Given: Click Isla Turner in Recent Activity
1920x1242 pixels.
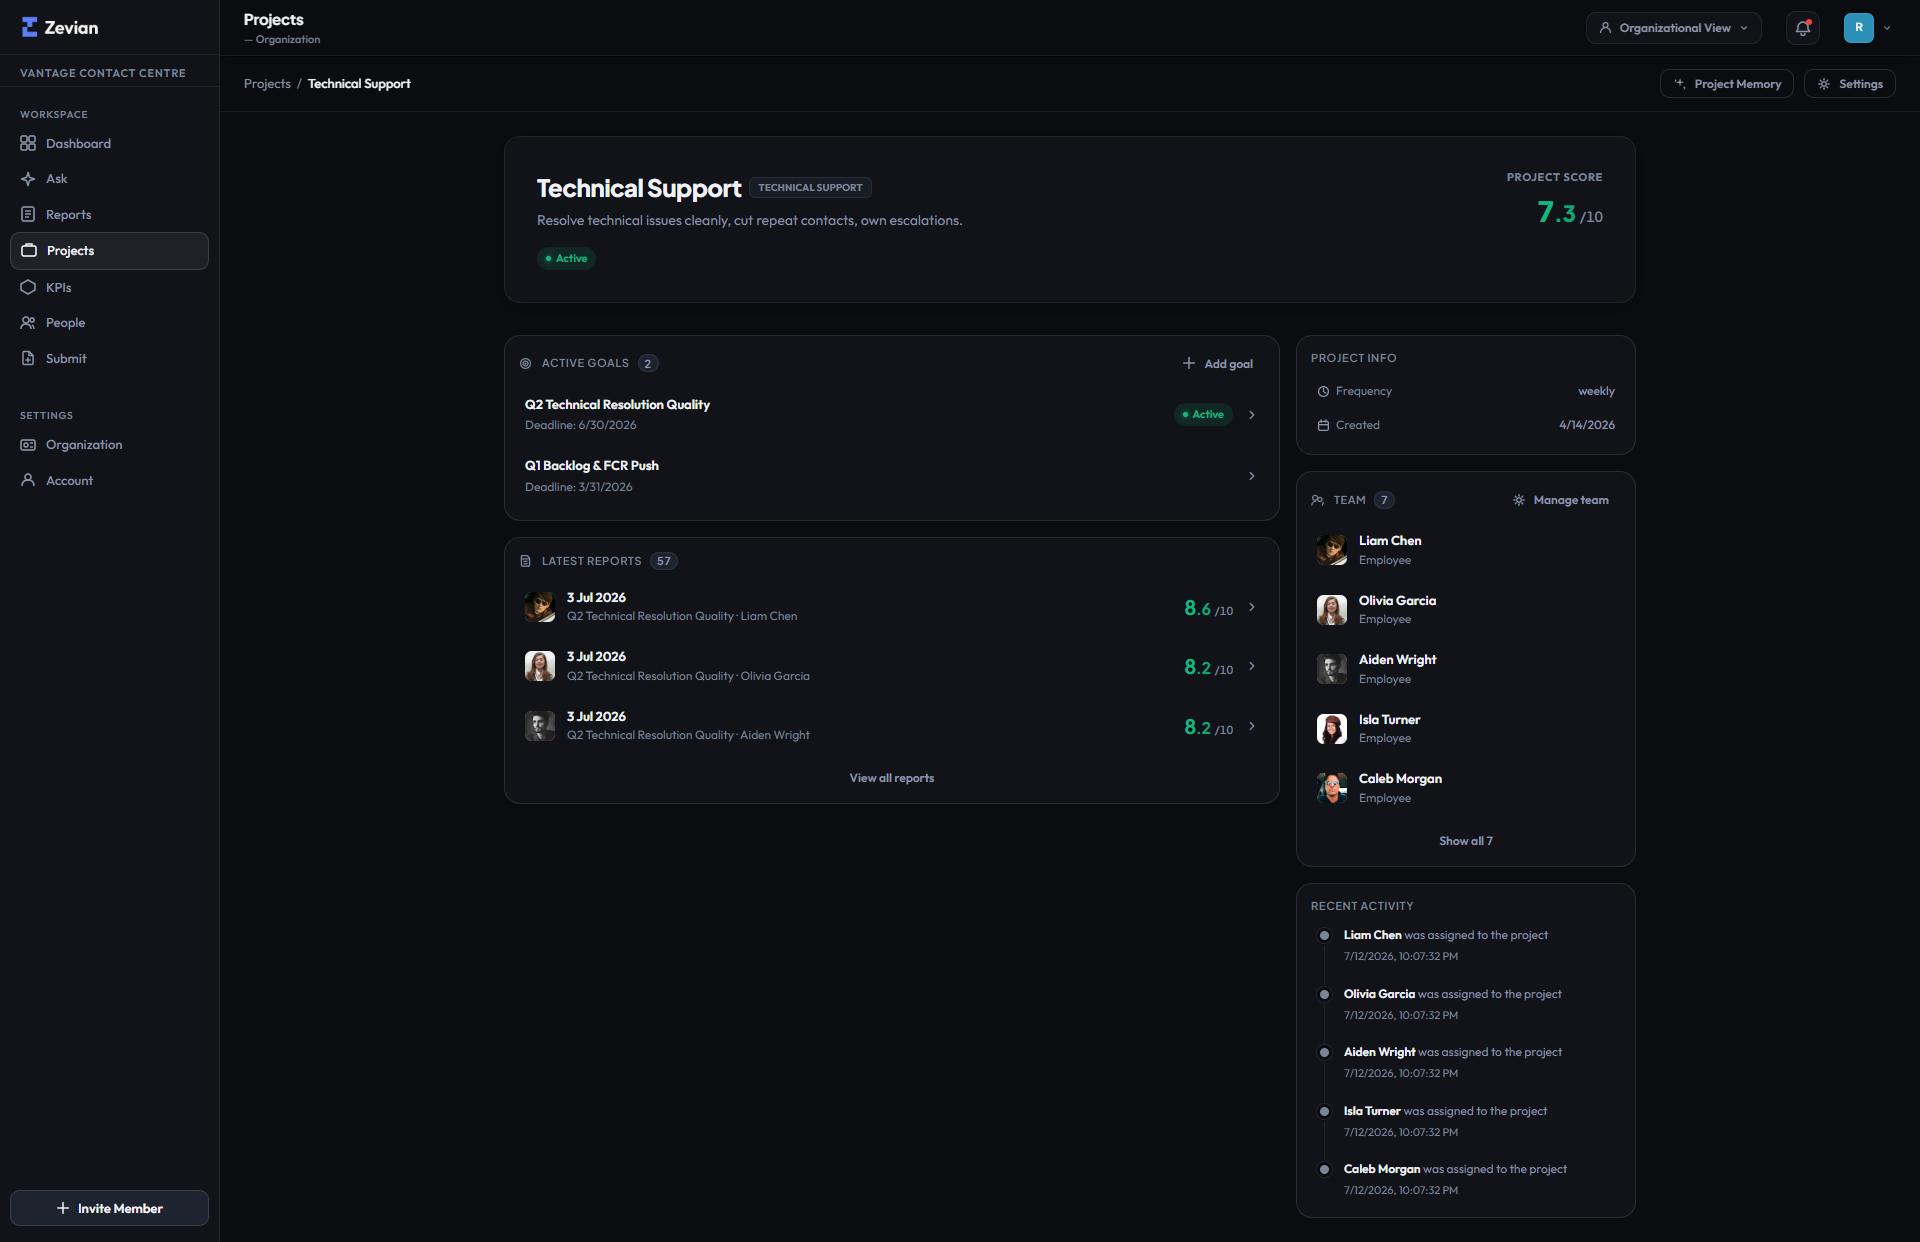Looking at the screenshot, I should click(x=1372, y=1111).
